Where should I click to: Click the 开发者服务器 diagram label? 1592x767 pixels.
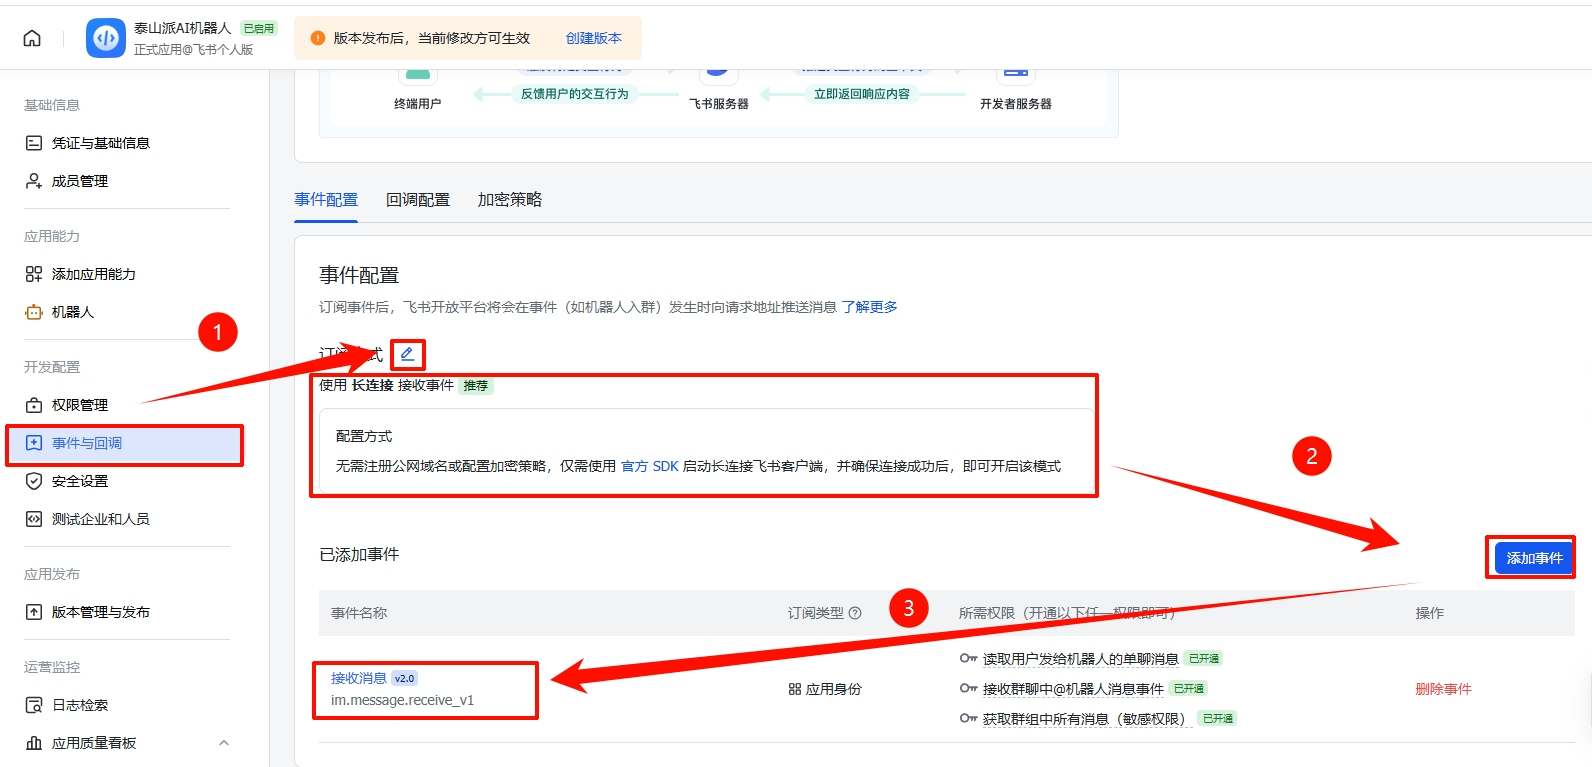[1016, 104]
